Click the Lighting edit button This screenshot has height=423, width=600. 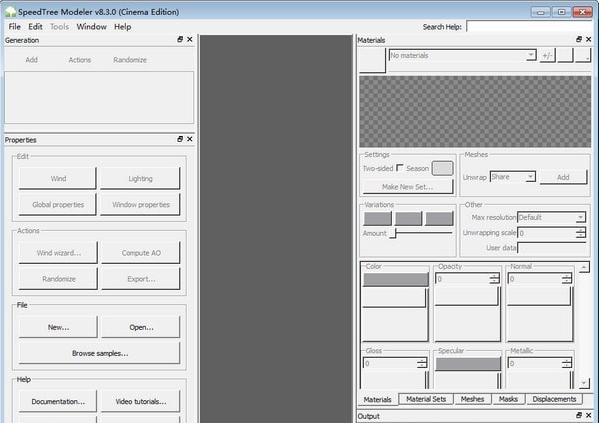pyautogui.click(x=140, y=178)
